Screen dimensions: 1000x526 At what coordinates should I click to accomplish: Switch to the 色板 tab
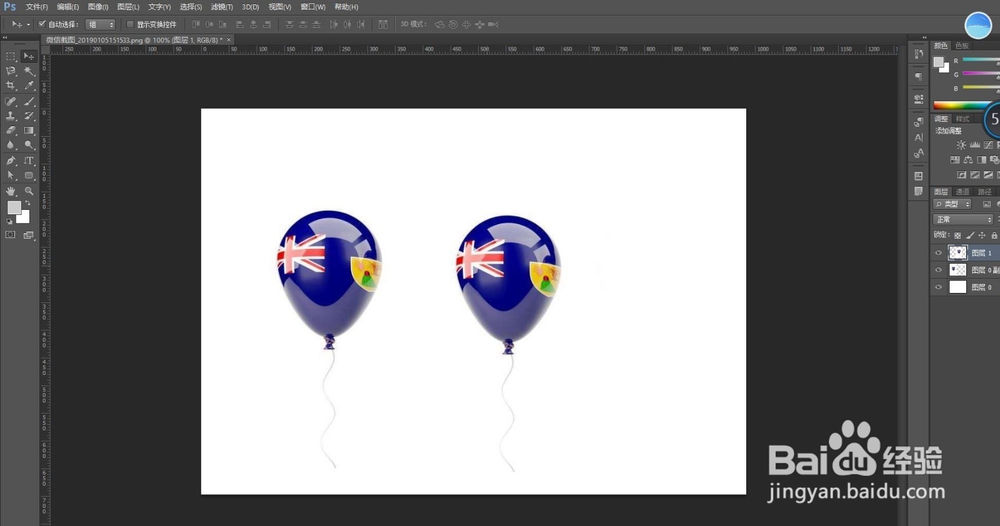[x=962, y=45]
